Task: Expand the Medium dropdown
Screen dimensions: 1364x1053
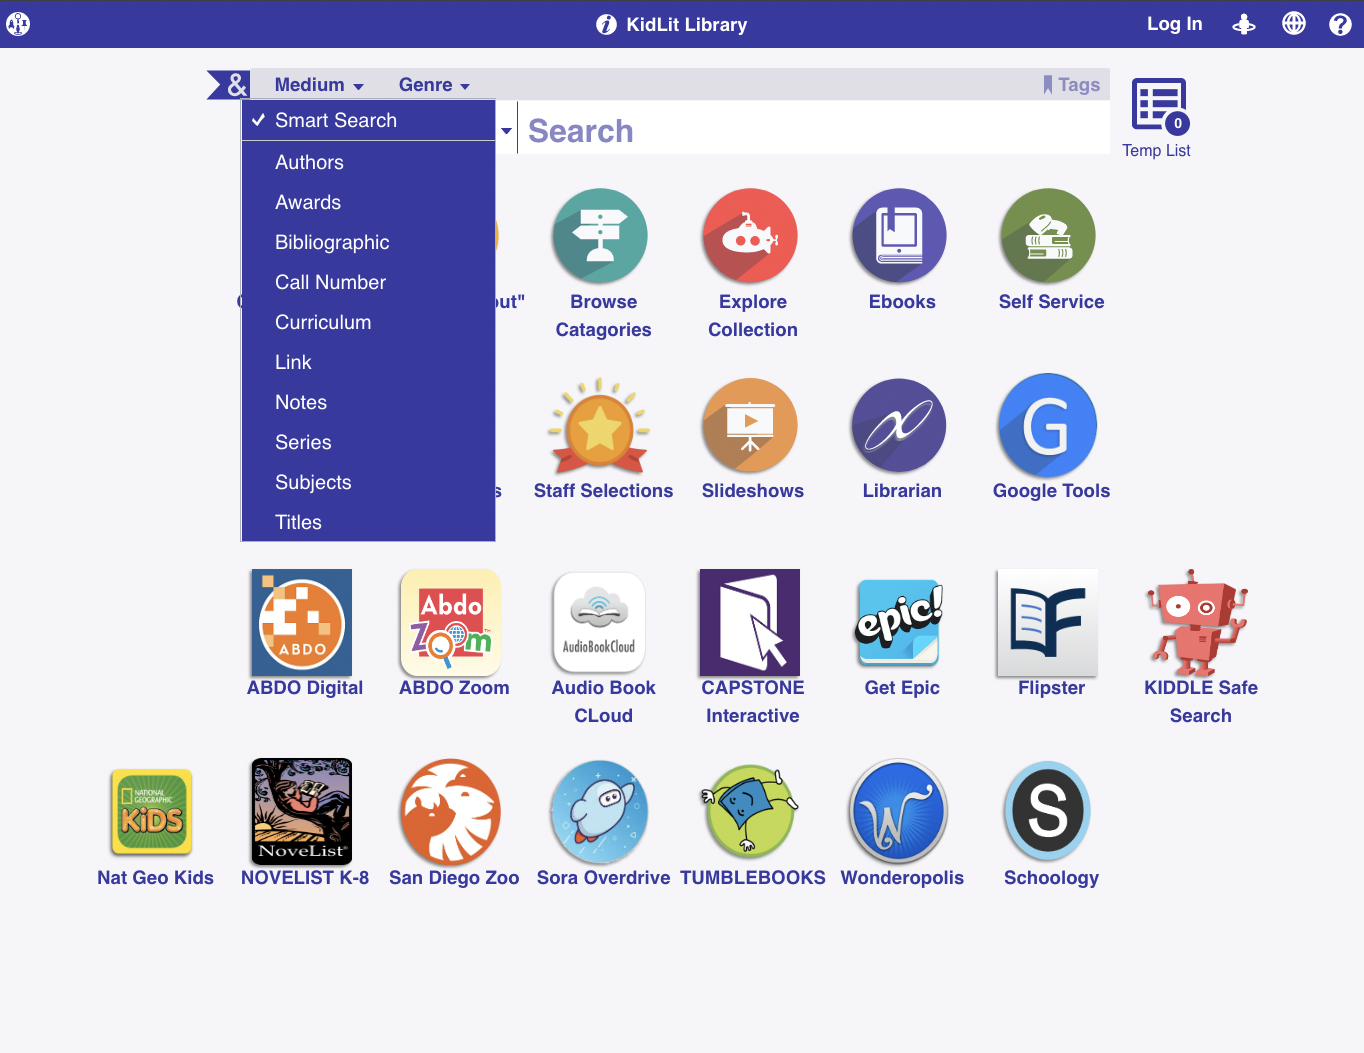Action: pyautogui.click(x=319, y=85)
